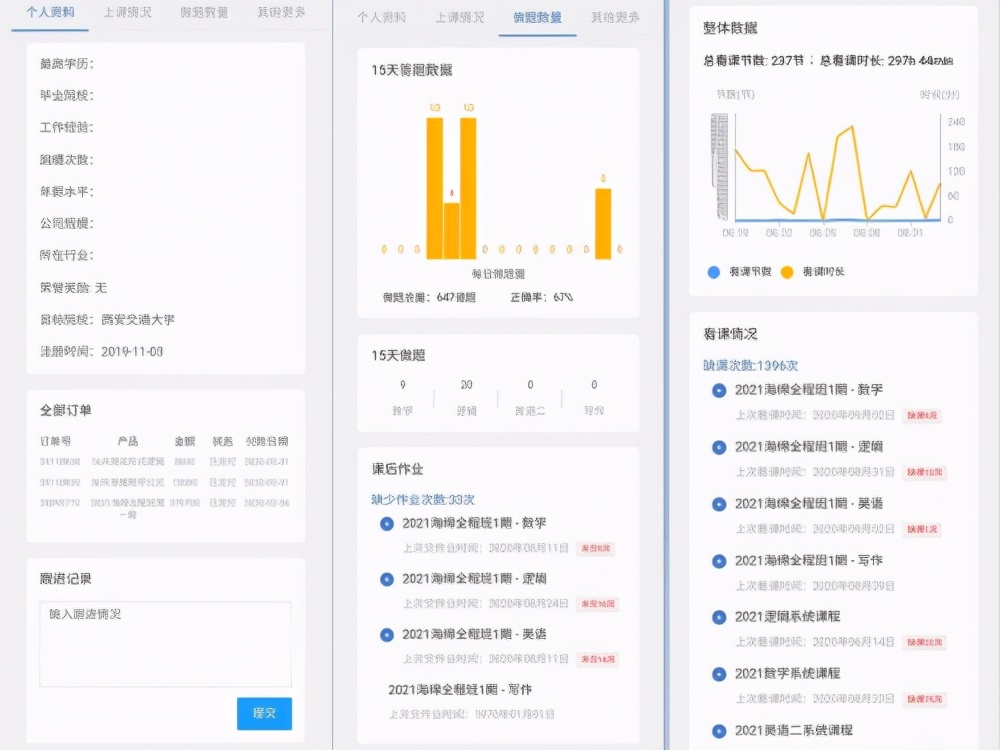Viewport: 1000px width, 750px height.
Task: Switch to 做题数量 tab in middle panel
Action: tap(537, 18)
